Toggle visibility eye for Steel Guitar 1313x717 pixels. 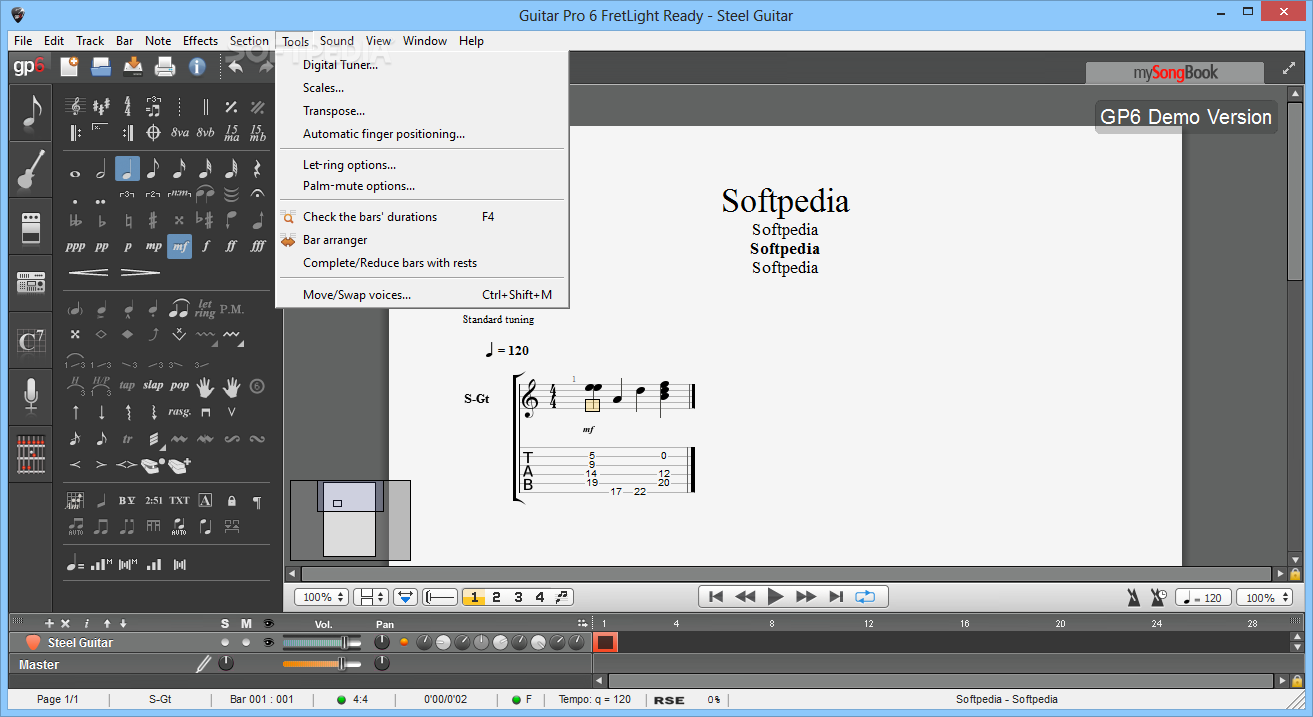click(x=268, y=642)
